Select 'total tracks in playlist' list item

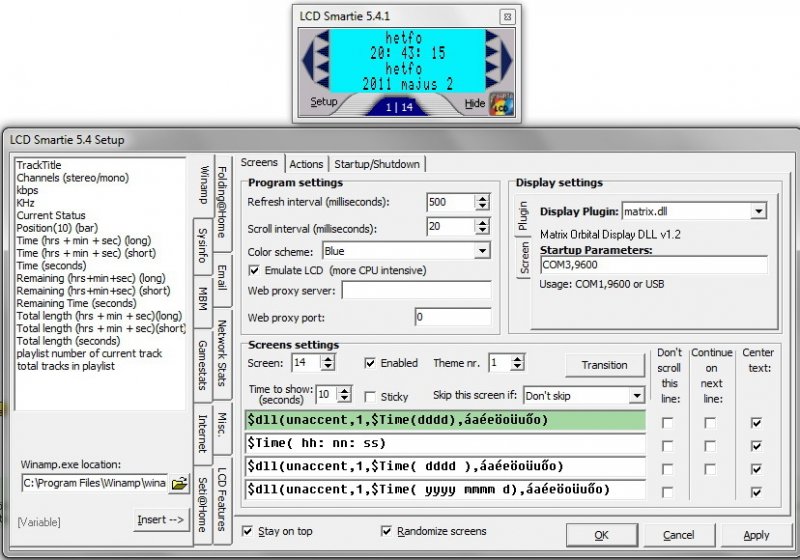coord(65,366)
